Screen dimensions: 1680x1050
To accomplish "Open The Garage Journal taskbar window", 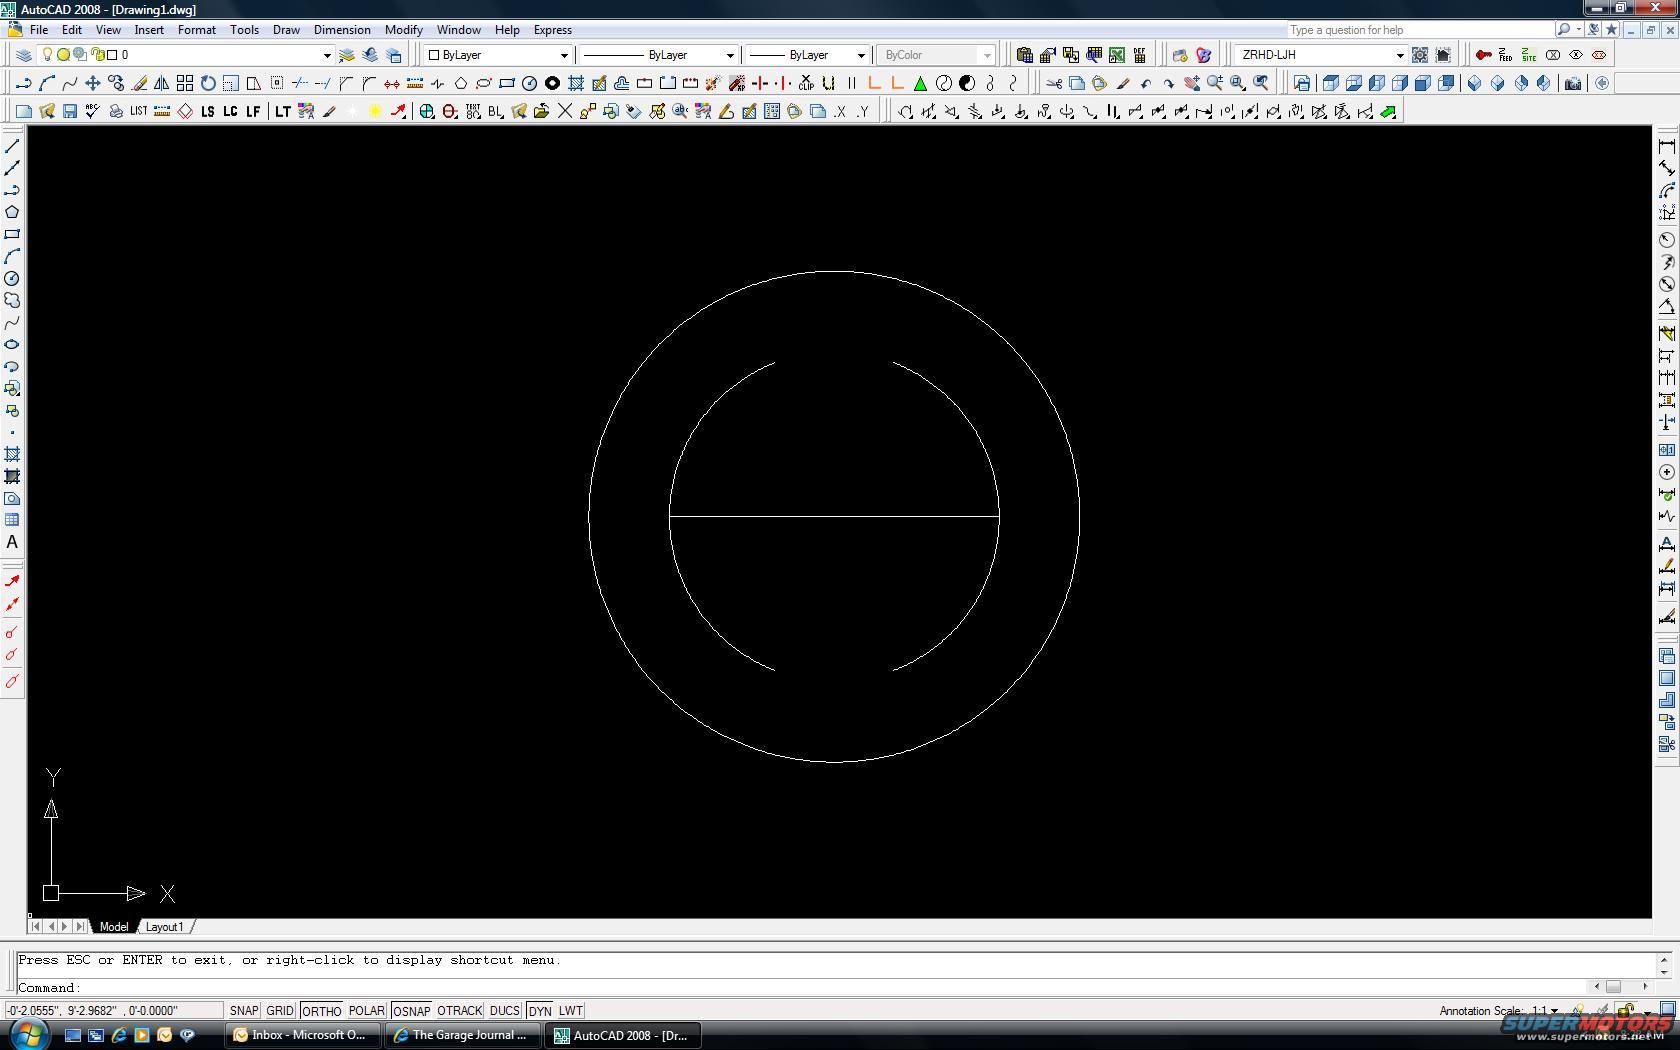I will click(462, 1035).
